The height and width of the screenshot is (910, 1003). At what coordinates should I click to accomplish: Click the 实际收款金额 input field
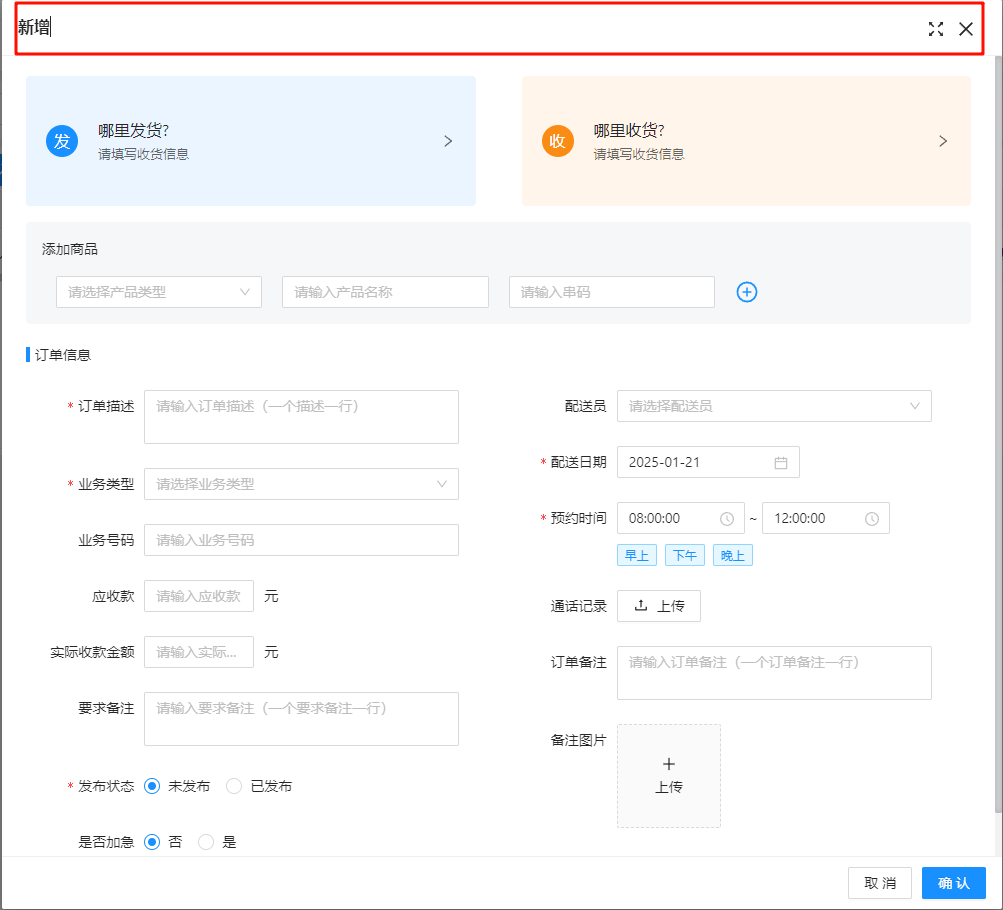pyautogui.click(x=199, y=652)
